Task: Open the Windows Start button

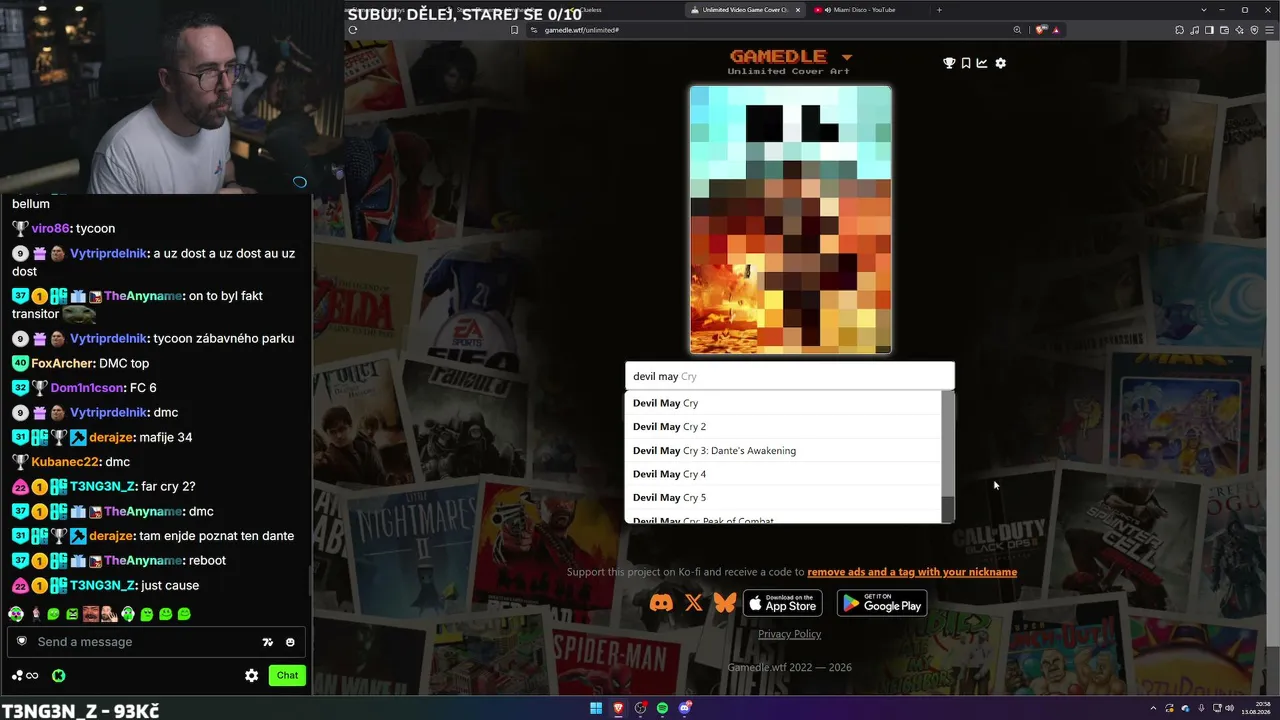Action: [x=596, y=709]
